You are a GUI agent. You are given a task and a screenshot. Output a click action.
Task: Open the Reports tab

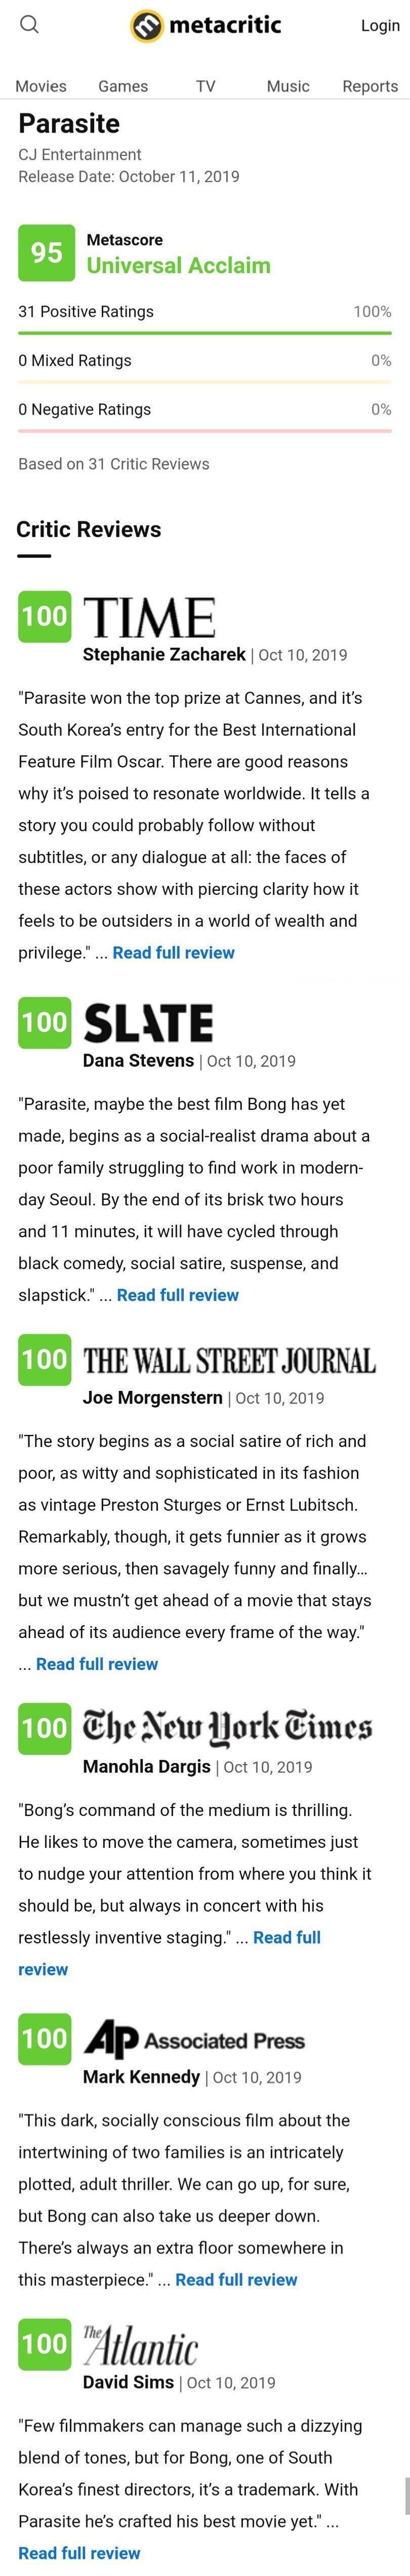370,86
